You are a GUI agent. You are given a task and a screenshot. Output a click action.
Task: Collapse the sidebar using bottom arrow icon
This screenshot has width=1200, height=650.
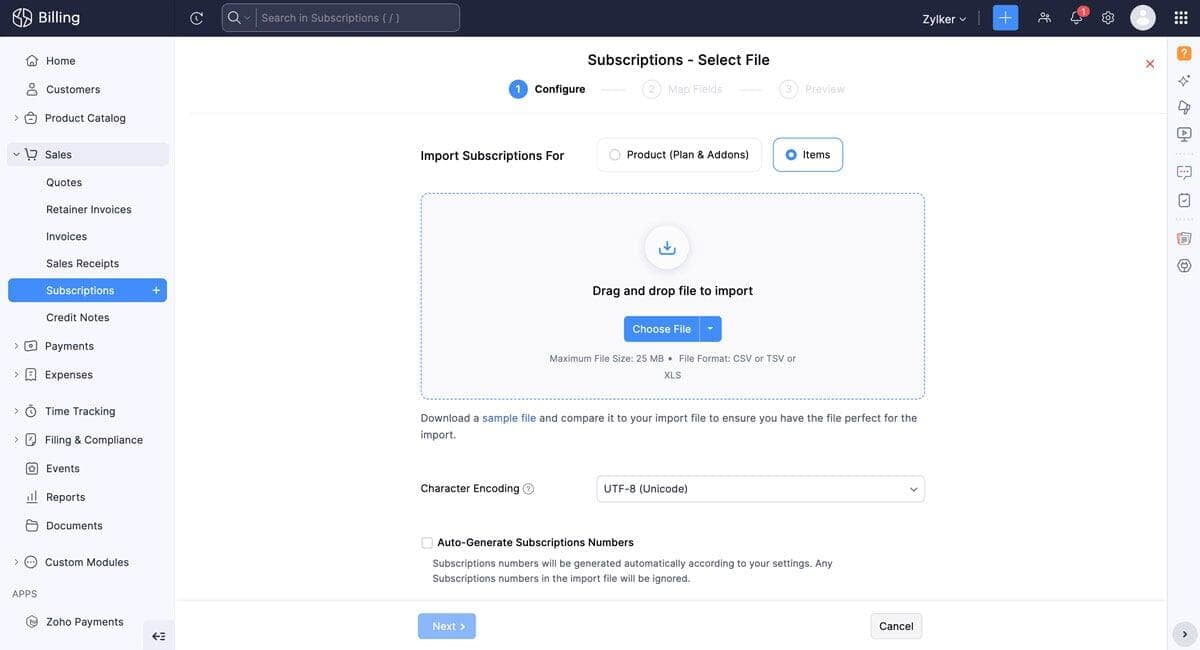pos(158,636)
